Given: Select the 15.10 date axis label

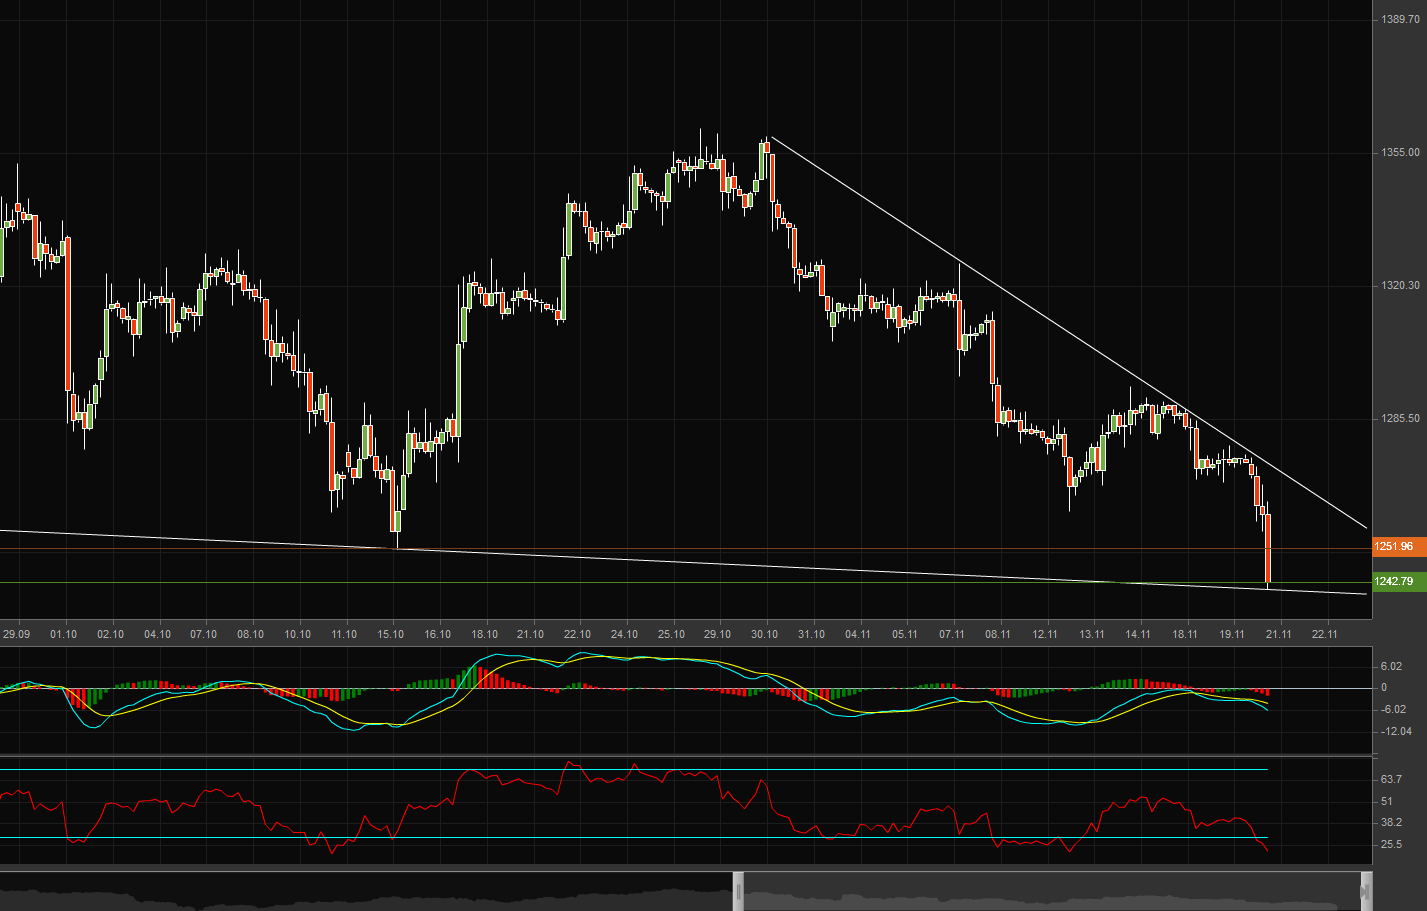Looking at the screenshot, I should coord(391,633).
